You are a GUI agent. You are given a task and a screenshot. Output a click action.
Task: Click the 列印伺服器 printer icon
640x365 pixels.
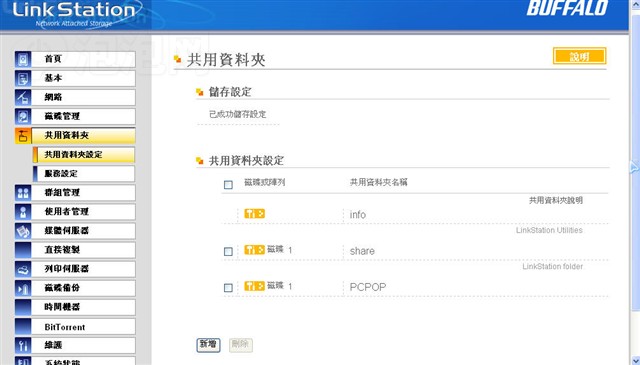tap(23, 269)
